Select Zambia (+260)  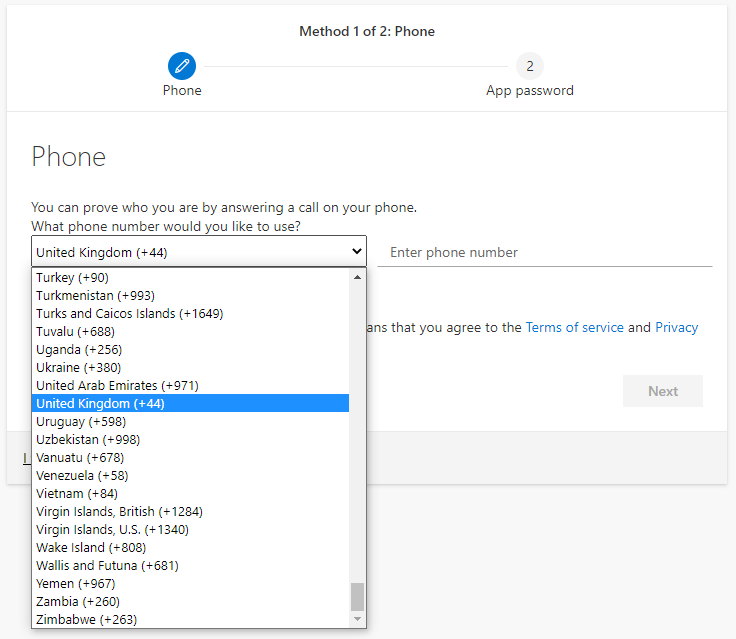190,601
